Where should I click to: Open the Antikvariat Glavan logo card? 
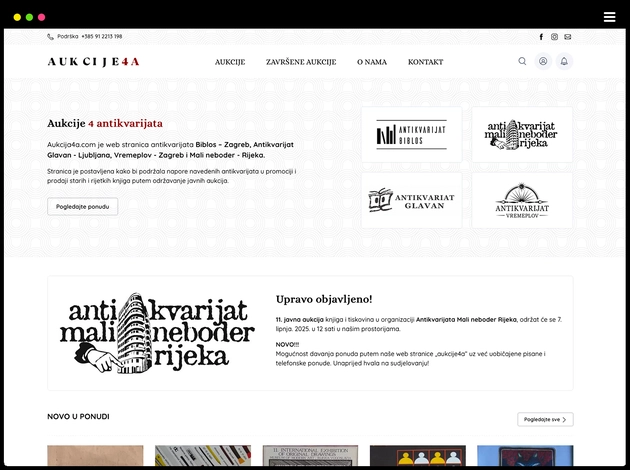pyautogui.click(x=412, y=200)
